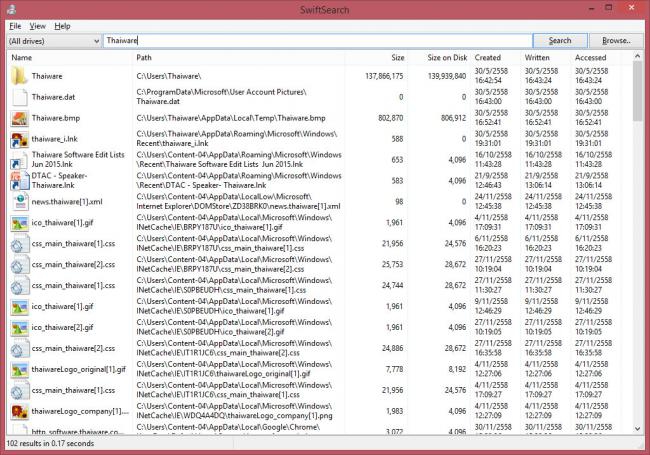
Task: Open the File menu
Action: pyautogui.click(x=15, y=26)
